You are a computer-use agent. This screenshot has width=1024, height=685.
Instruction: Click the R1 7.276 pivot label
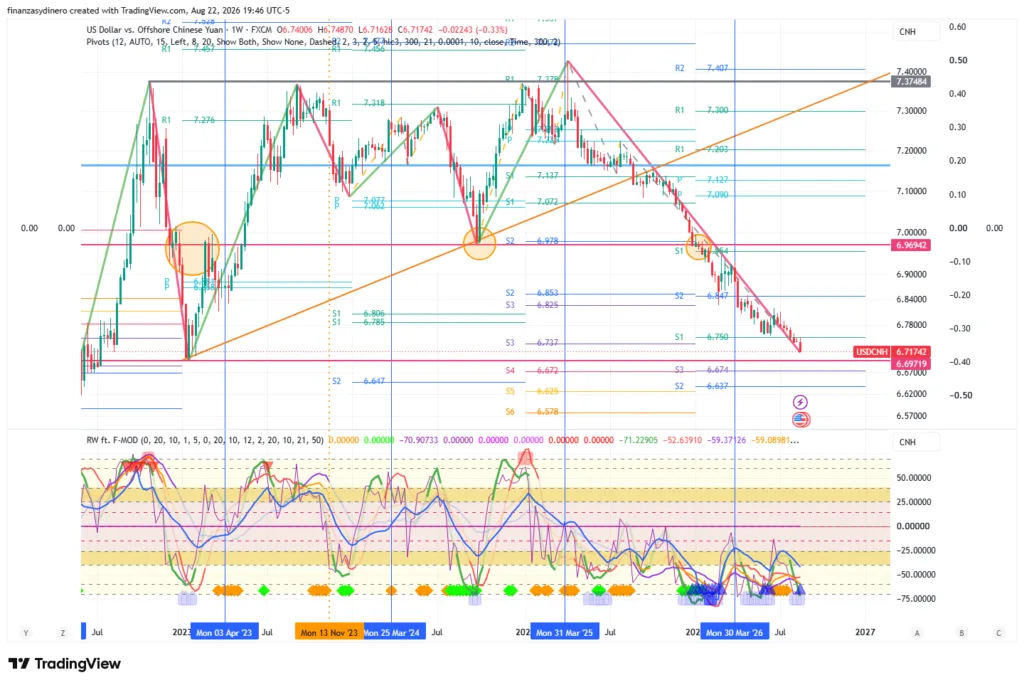tap(188, 120)
